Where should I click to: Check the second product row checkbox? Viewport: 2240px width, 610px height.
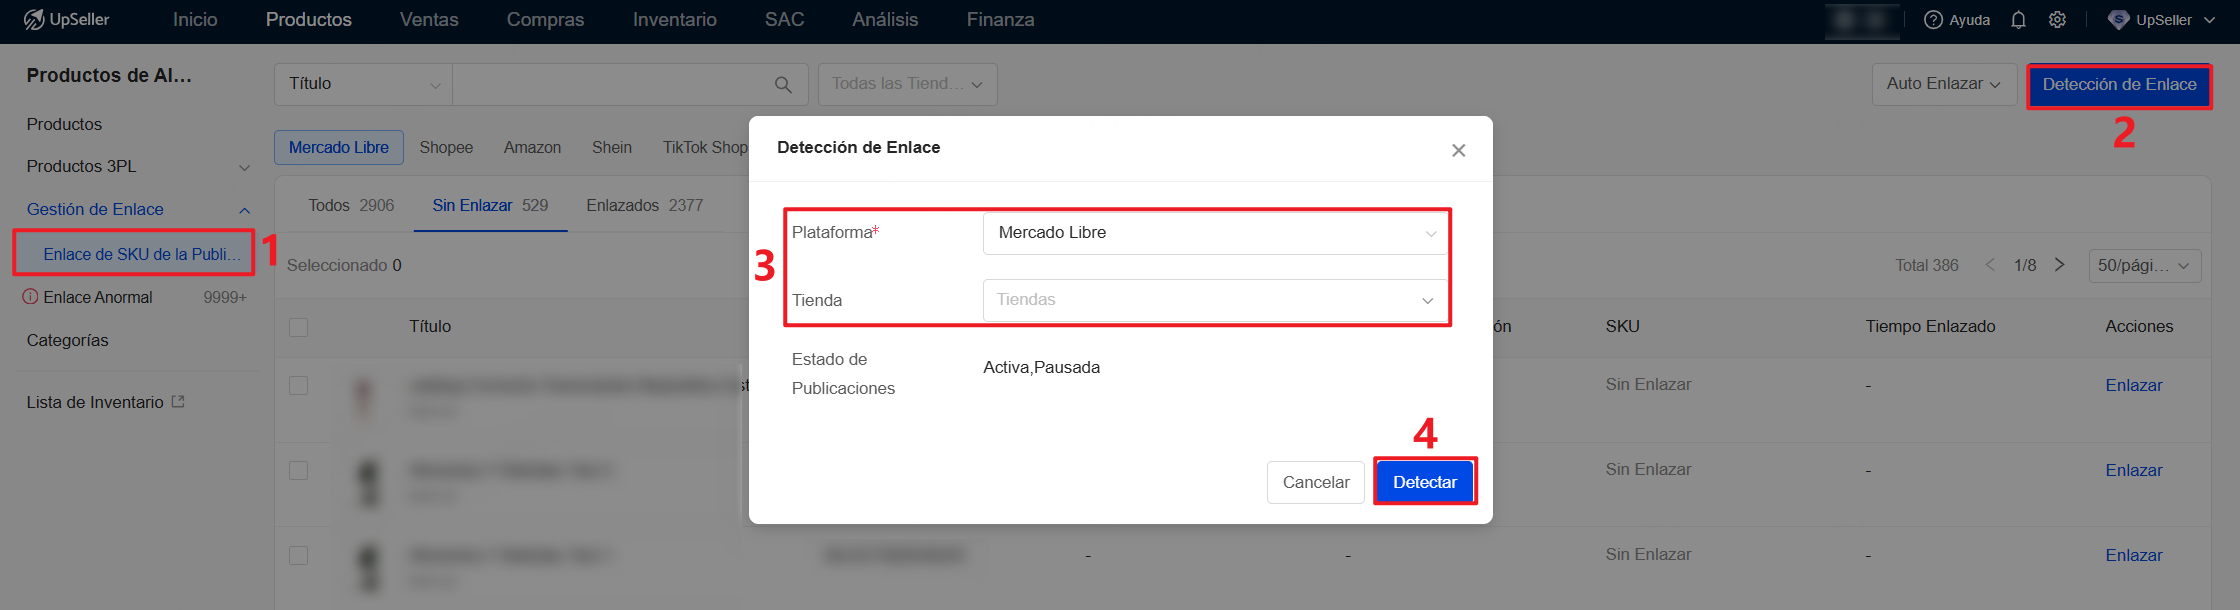297,470
